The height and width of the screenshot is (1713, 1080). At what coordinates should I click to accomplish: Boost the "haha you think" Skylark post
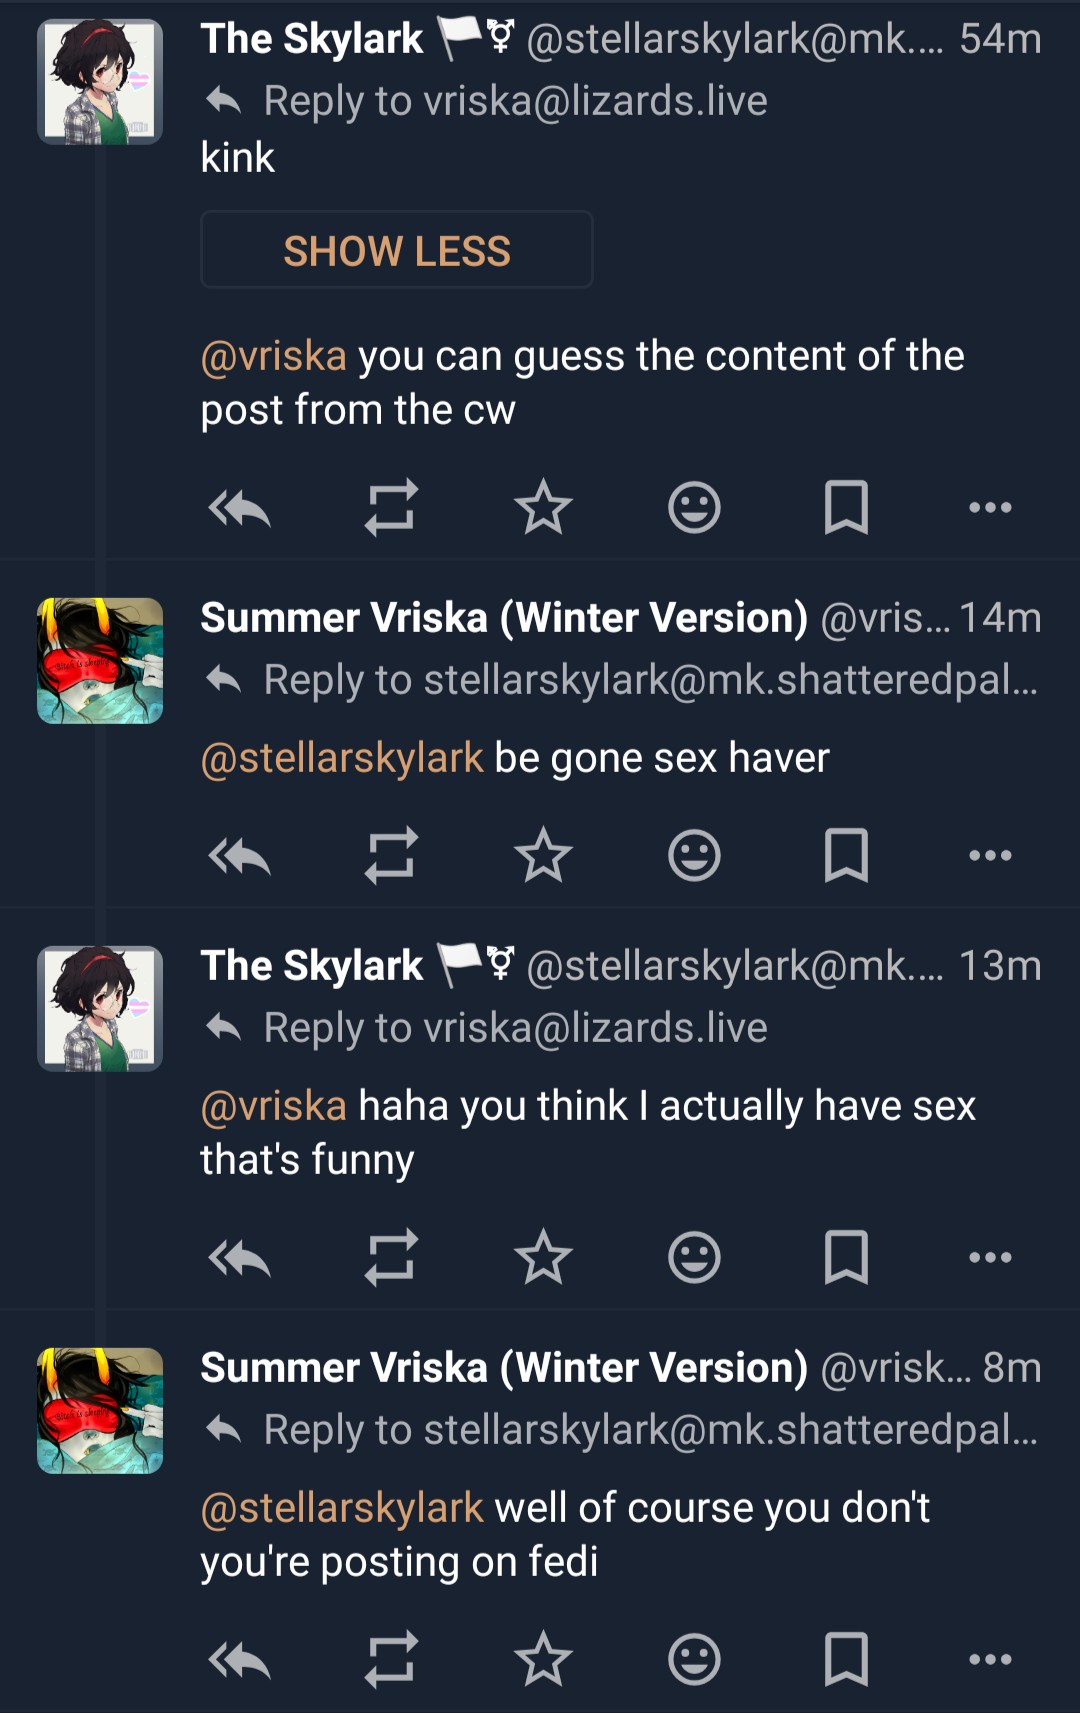point(391,1257)
